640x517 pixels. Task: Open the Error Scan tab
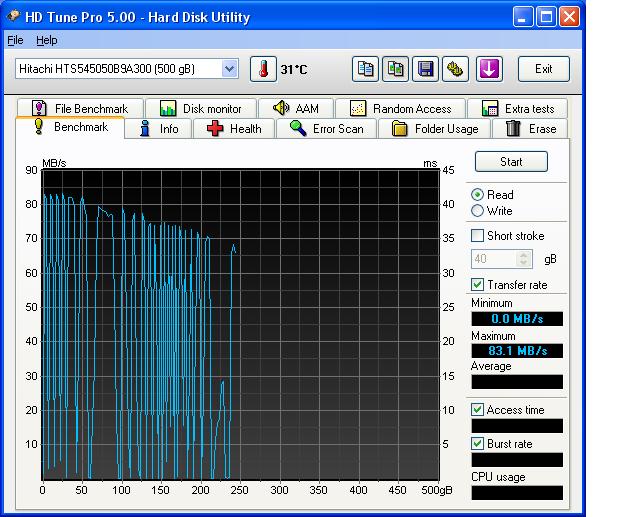[x=327, y=129]
